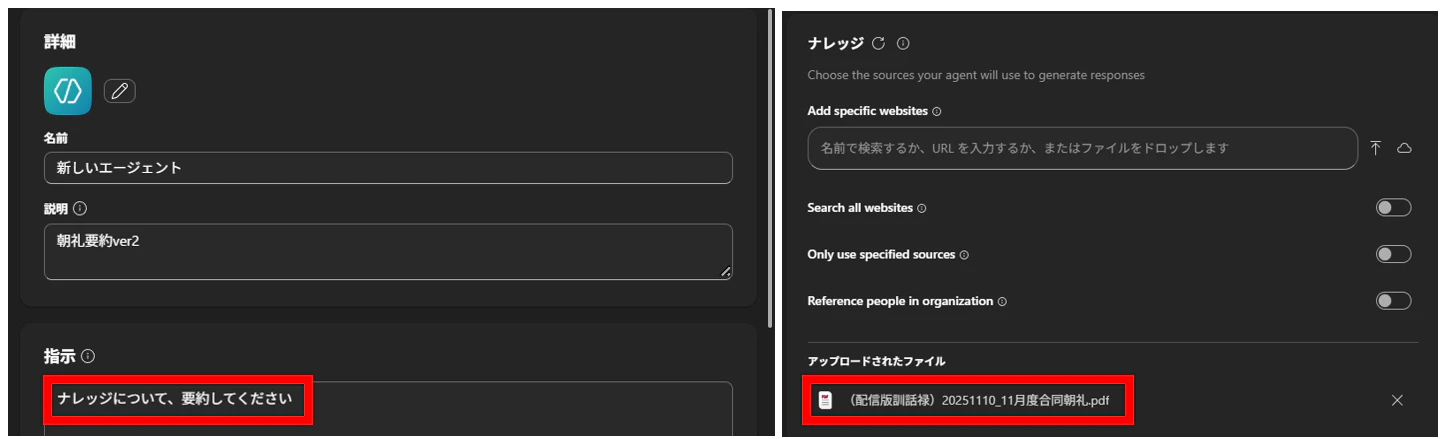The height and width of the screenshot is (439, 1441).
Task: Click the 'Search all websites' label
Action: (x=860, y=208)
